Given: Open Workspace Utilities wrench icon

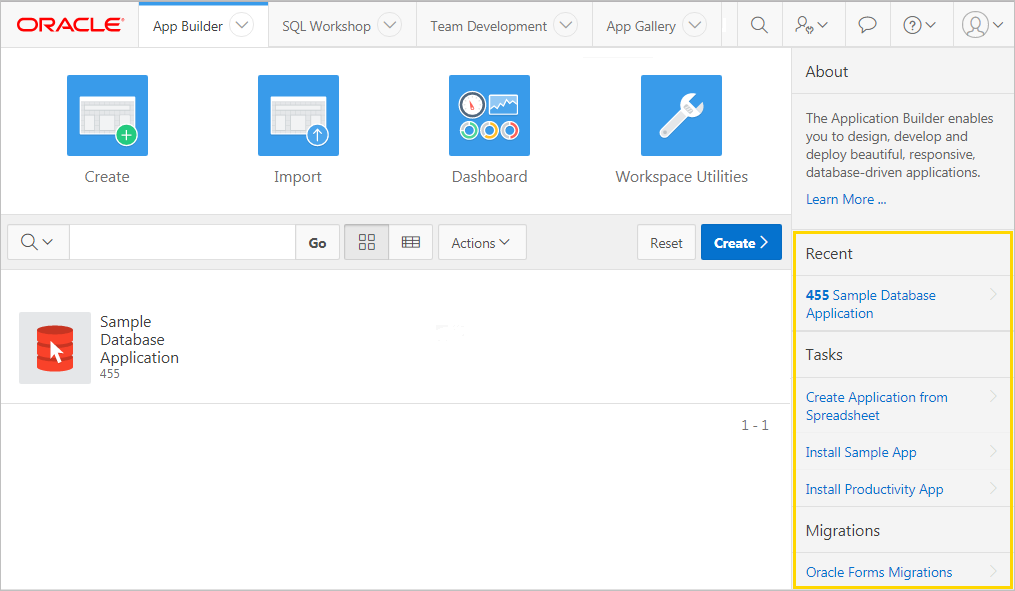Looking at the screenshot, I should (x=681, y=115).
